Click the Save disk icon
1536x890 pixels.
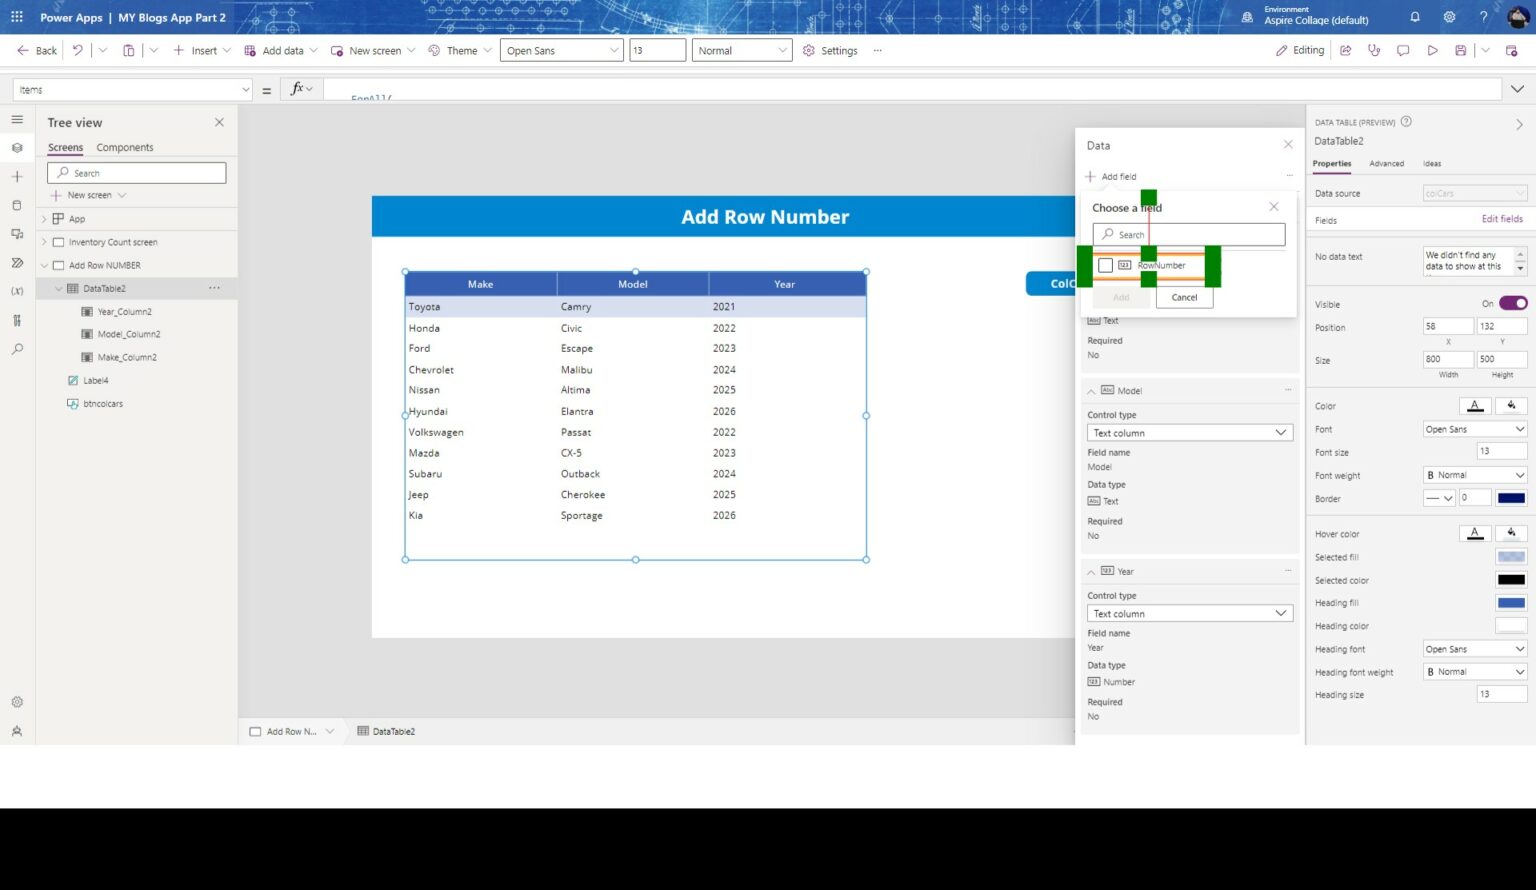(x=1461, y=50)
